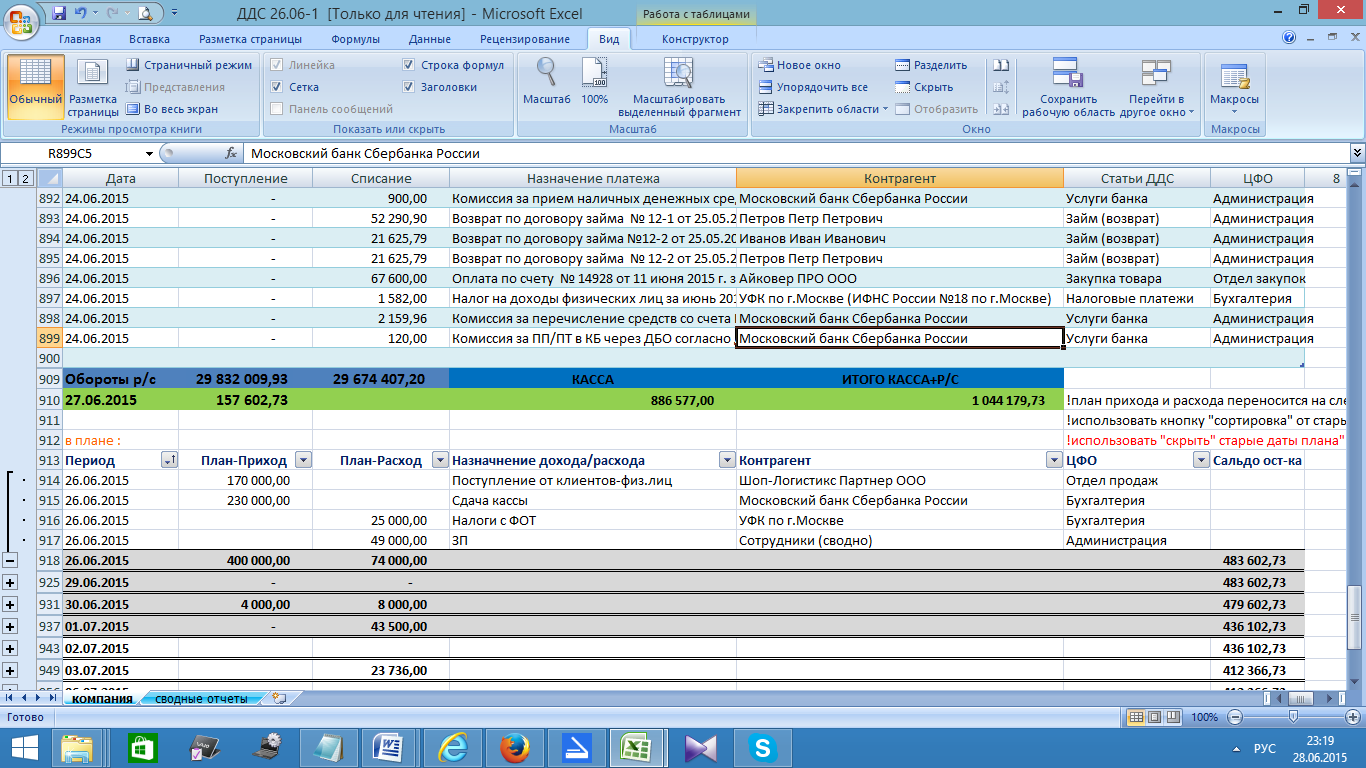Select cell Айковер ПРО ООО
Screen dimensions: 1366x768
[x=900, y=279]
